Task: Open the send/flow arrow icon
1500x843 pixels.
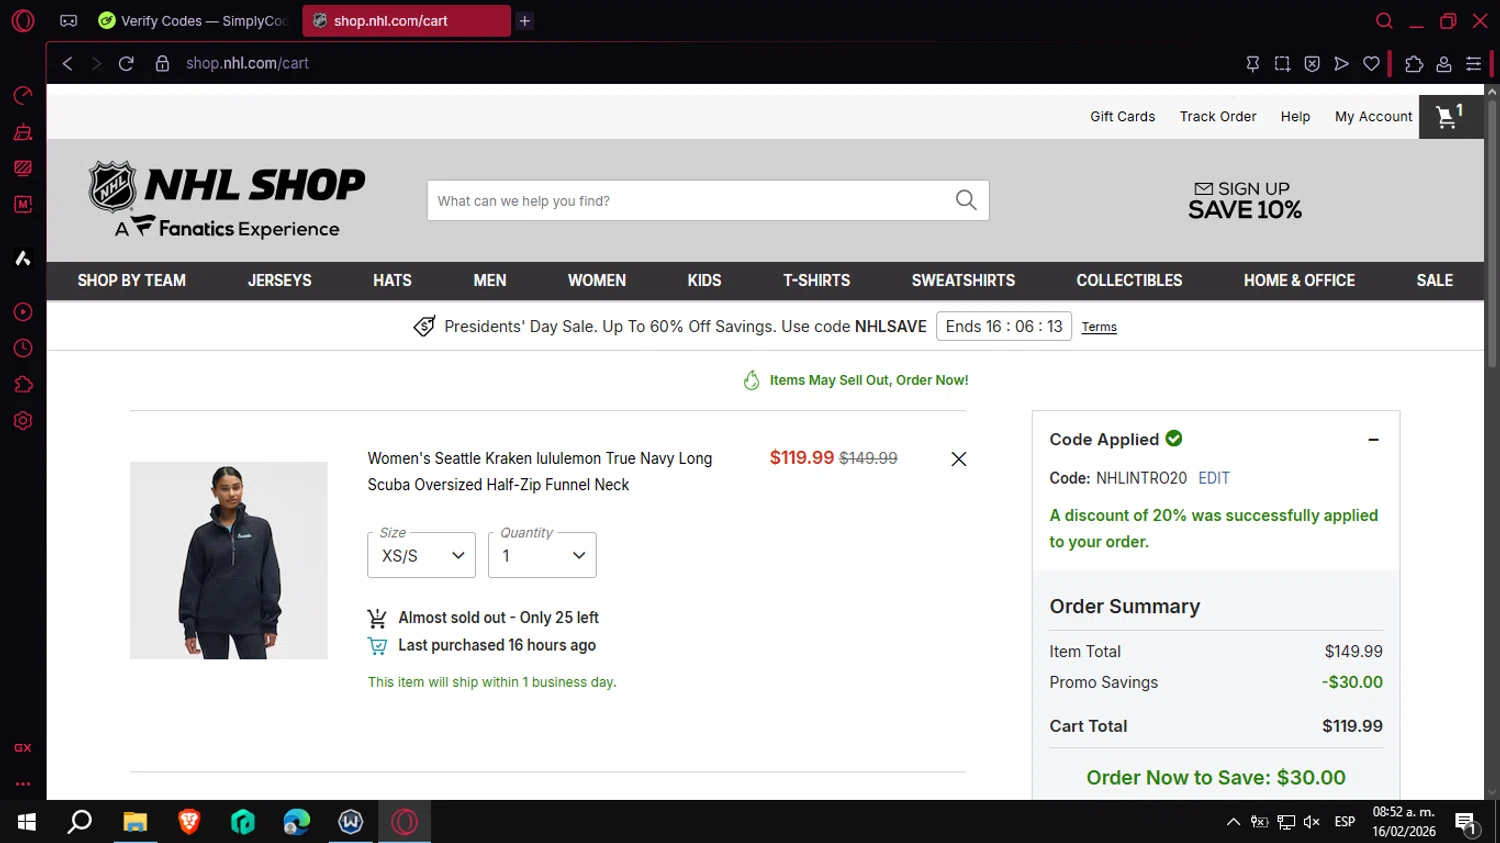Action: [1341, 64]
